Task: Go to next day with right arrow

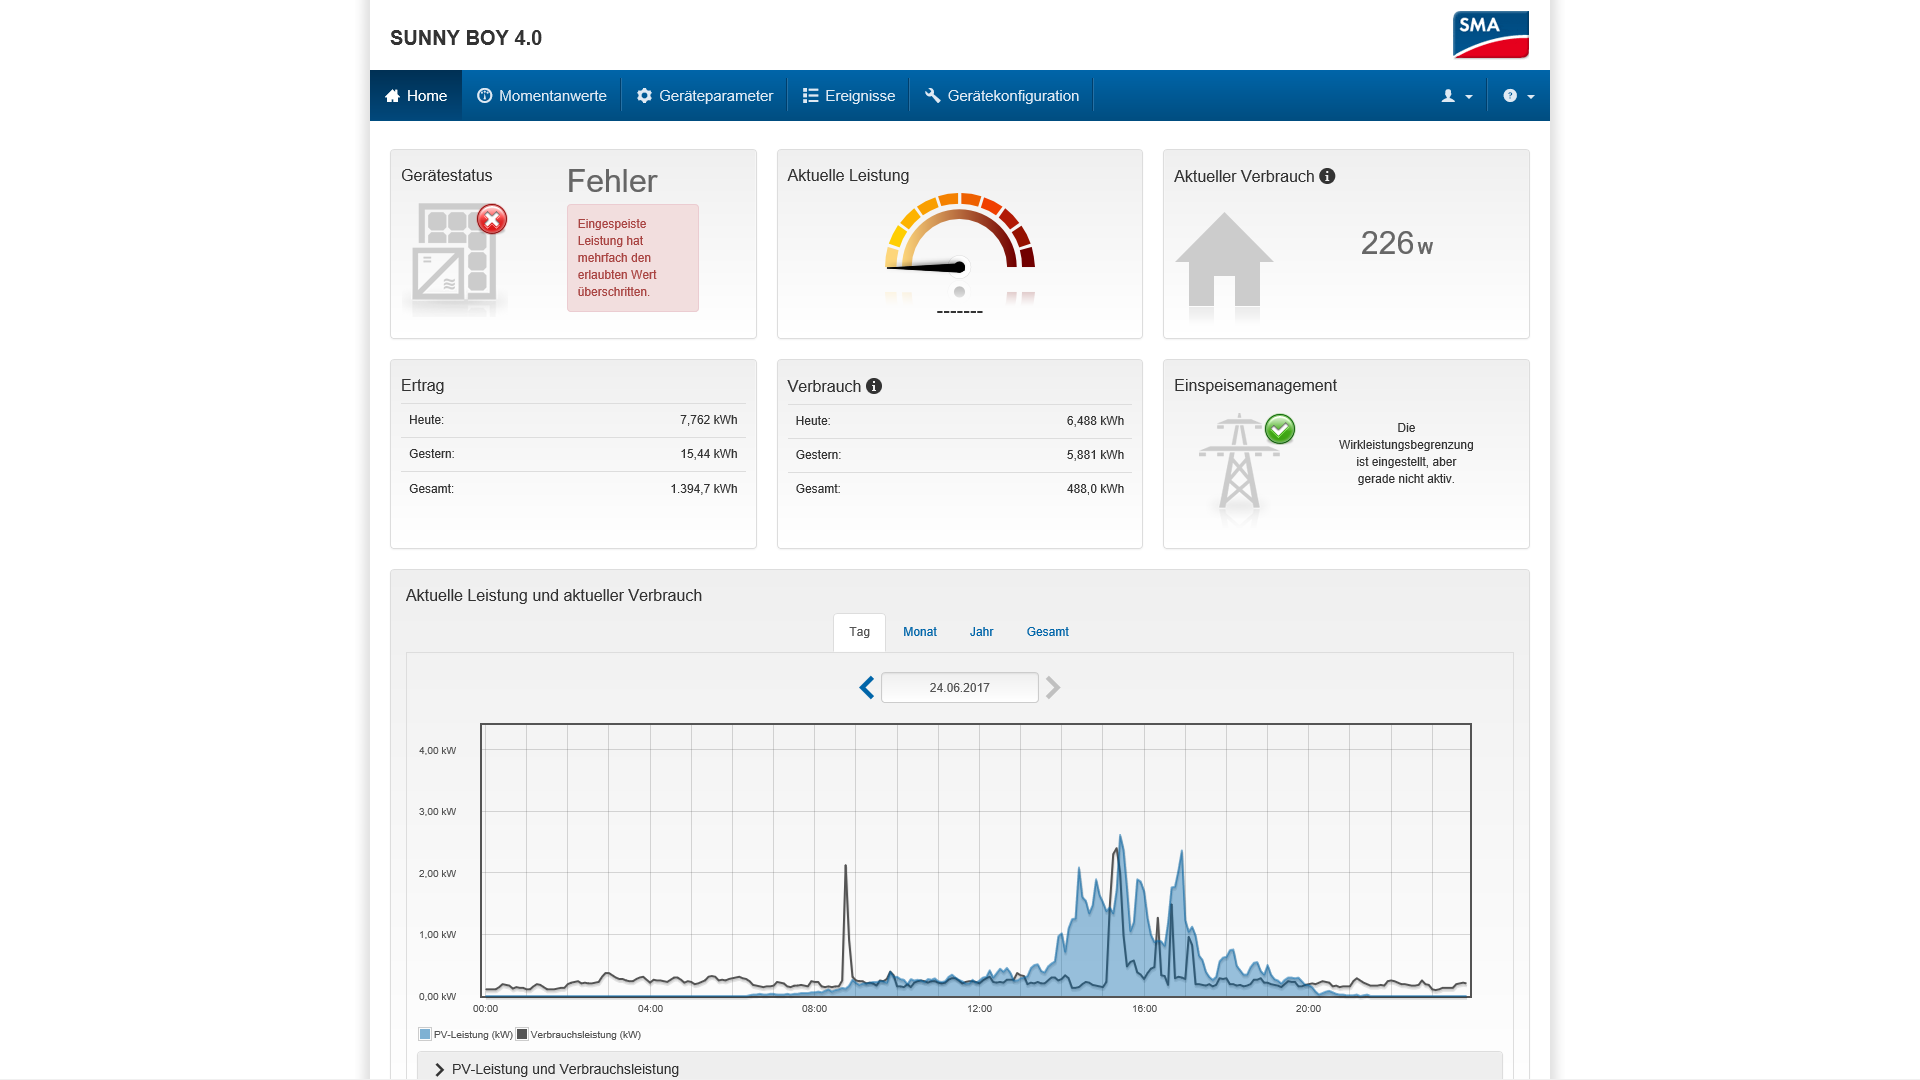Action: [1053, 688]
